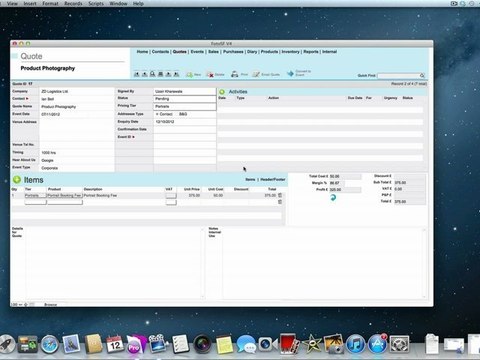Open the Internal navigation link
Image resolution: width=480 pixels, height=360 pixels.
coord(330,52)
